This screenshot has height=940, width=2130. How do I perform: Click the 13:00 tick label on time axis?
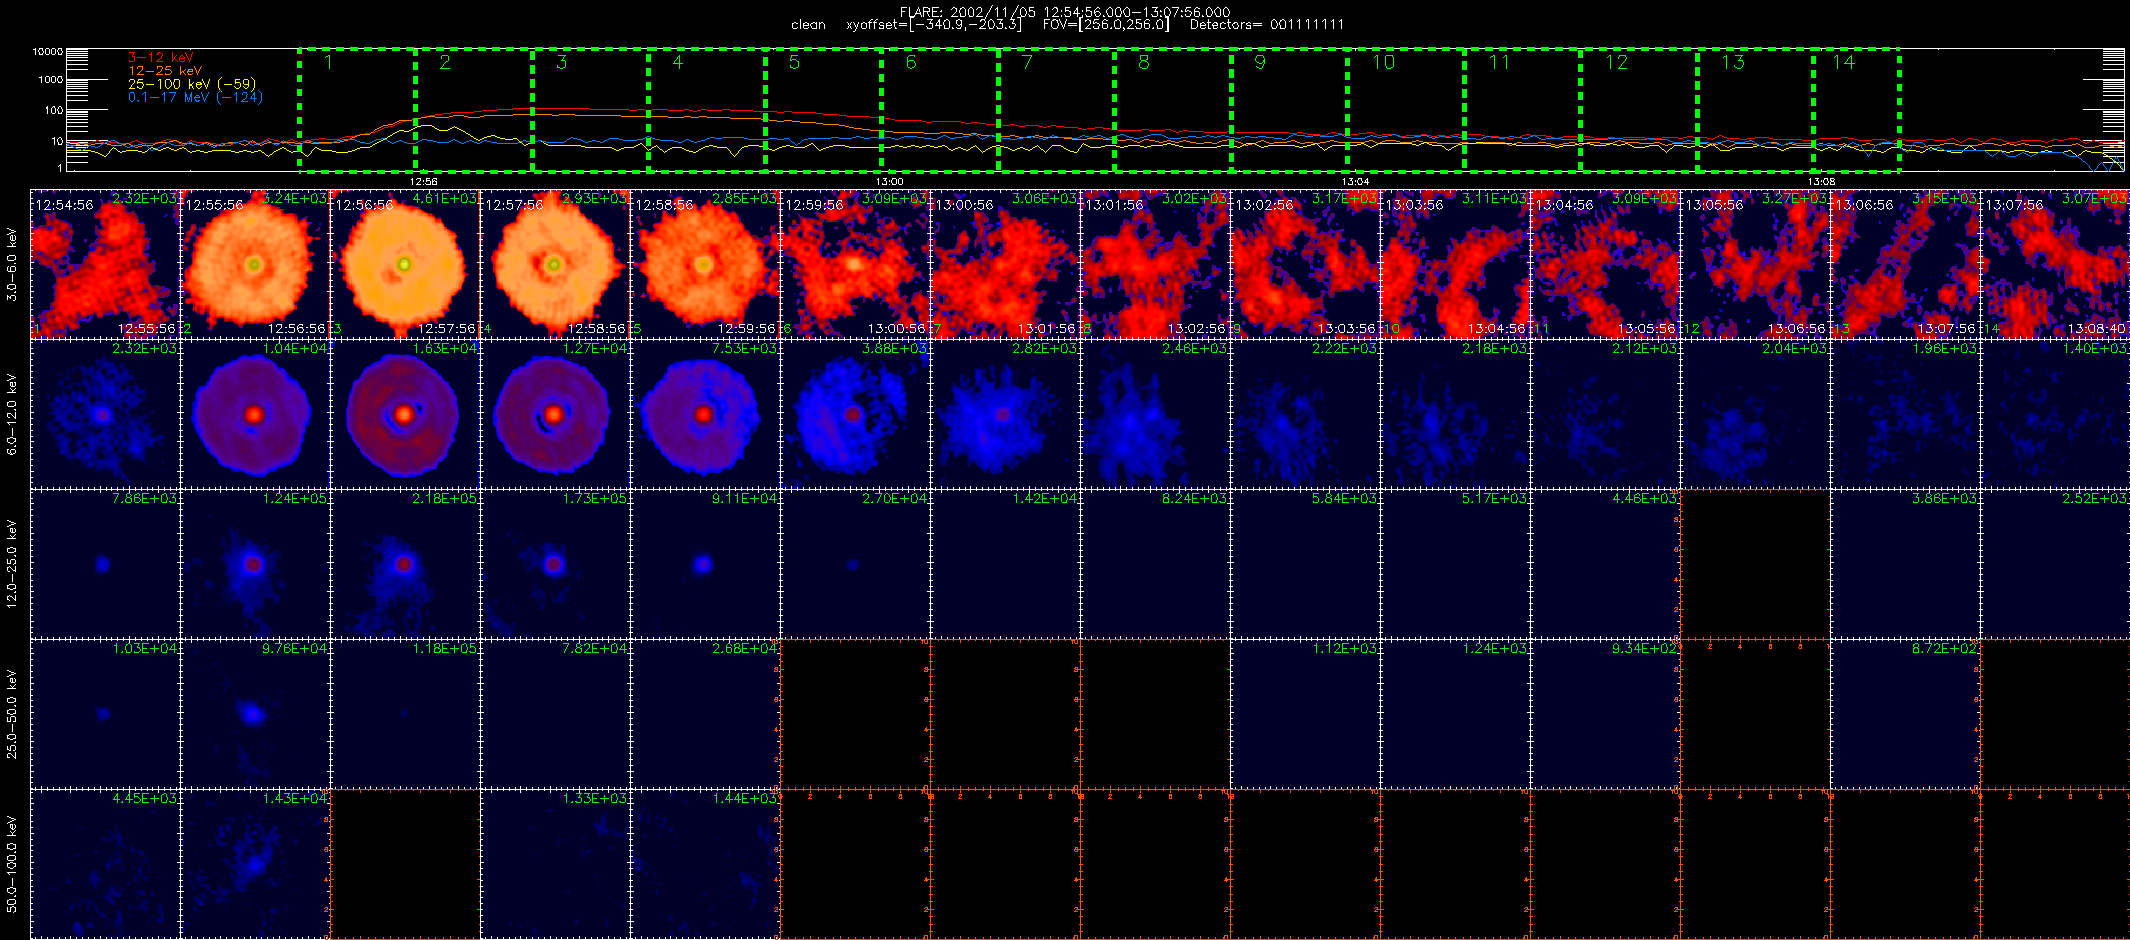[890, 182]
